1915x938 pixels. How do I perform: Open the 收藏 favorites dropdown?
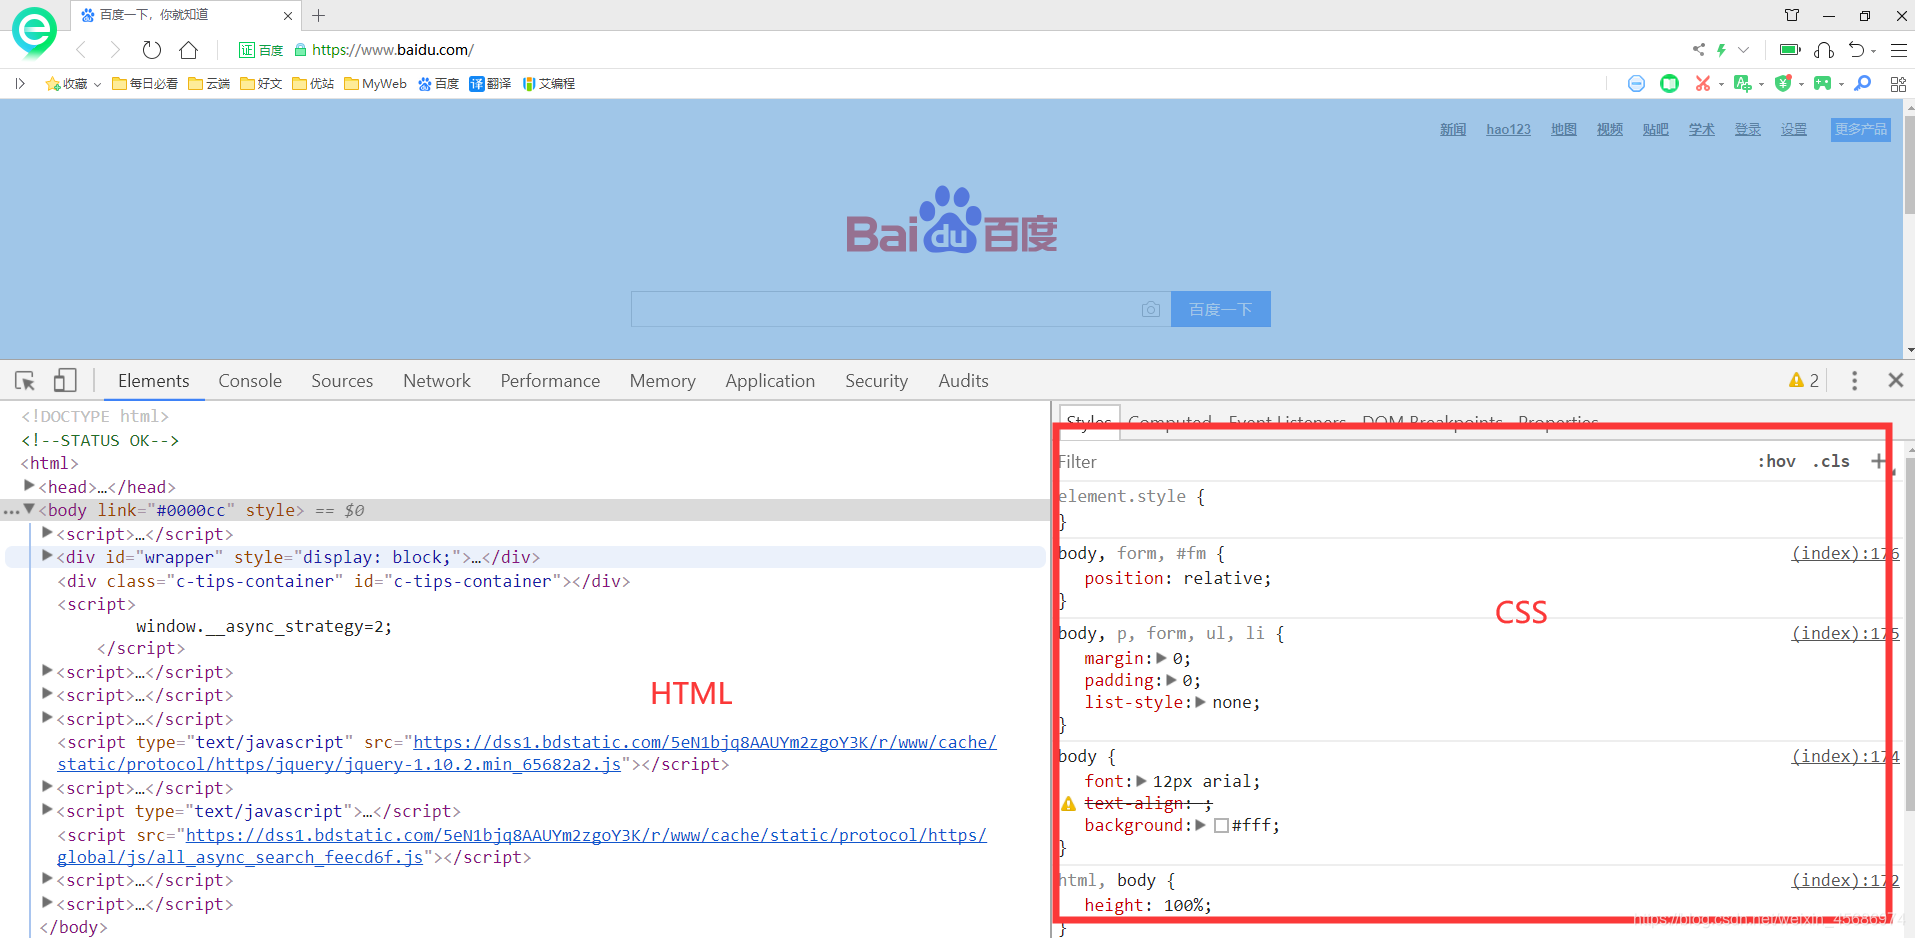pyautogui.click(x=73, y=84)
